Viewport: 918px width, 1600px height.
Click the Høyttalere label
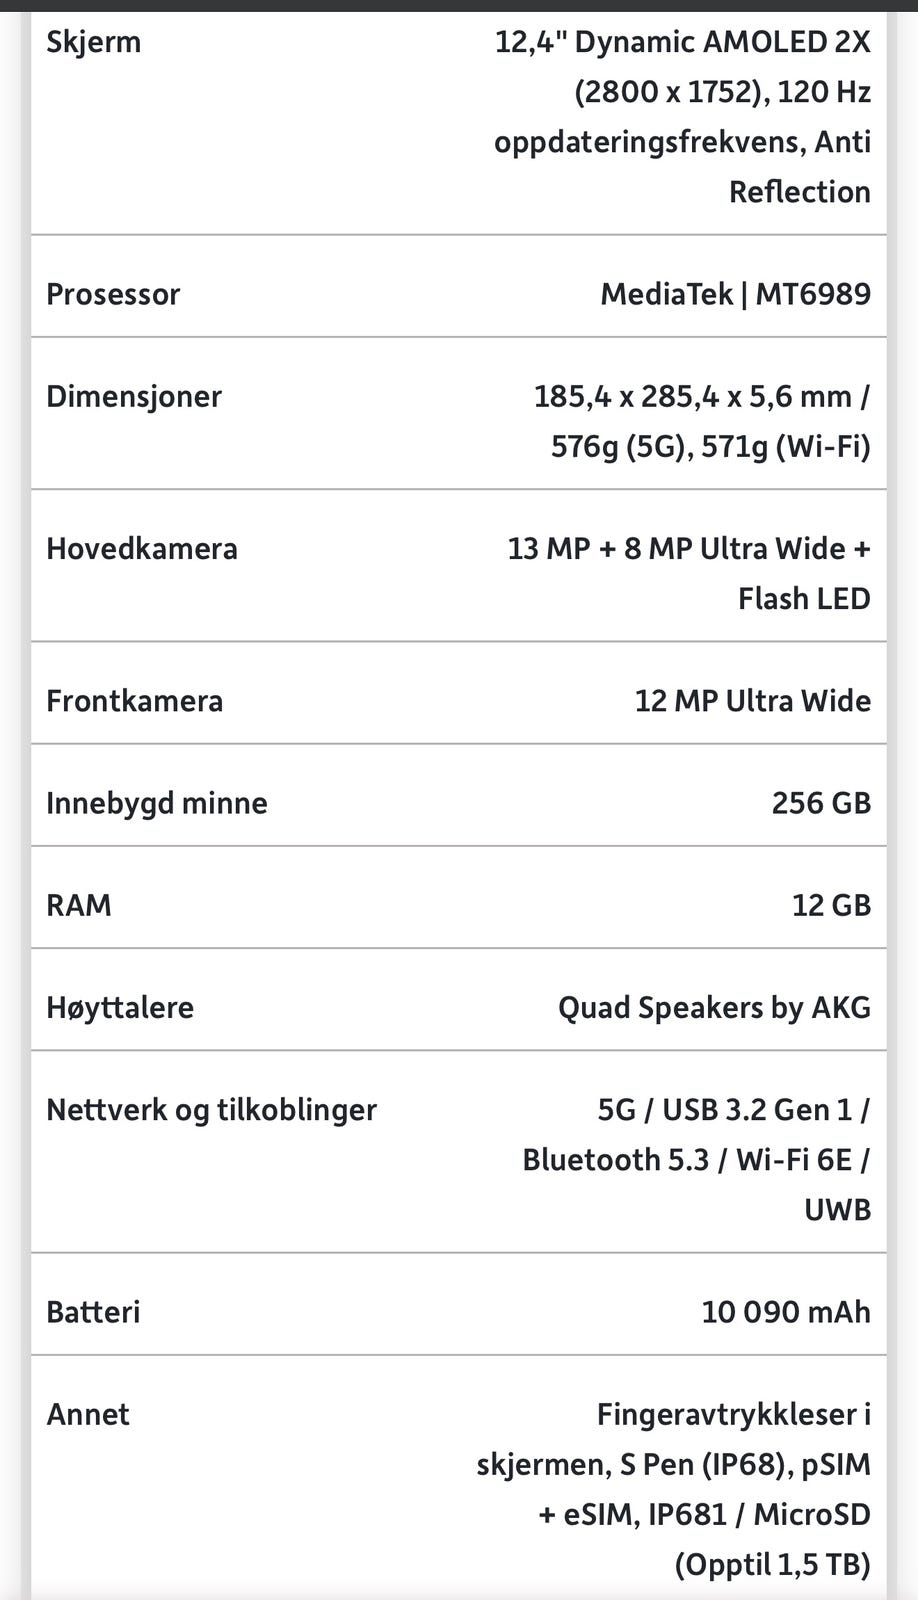(120, 1007)
